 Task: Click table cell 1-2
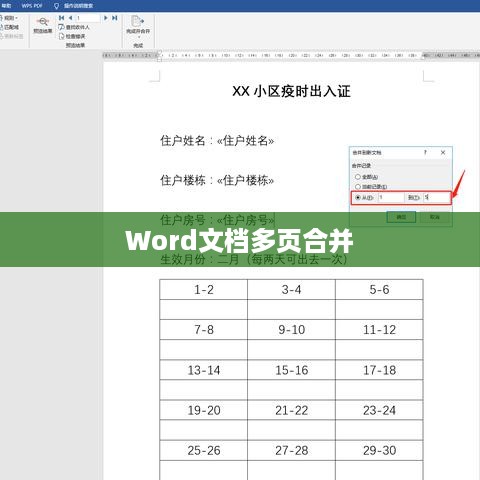(204, 290)
